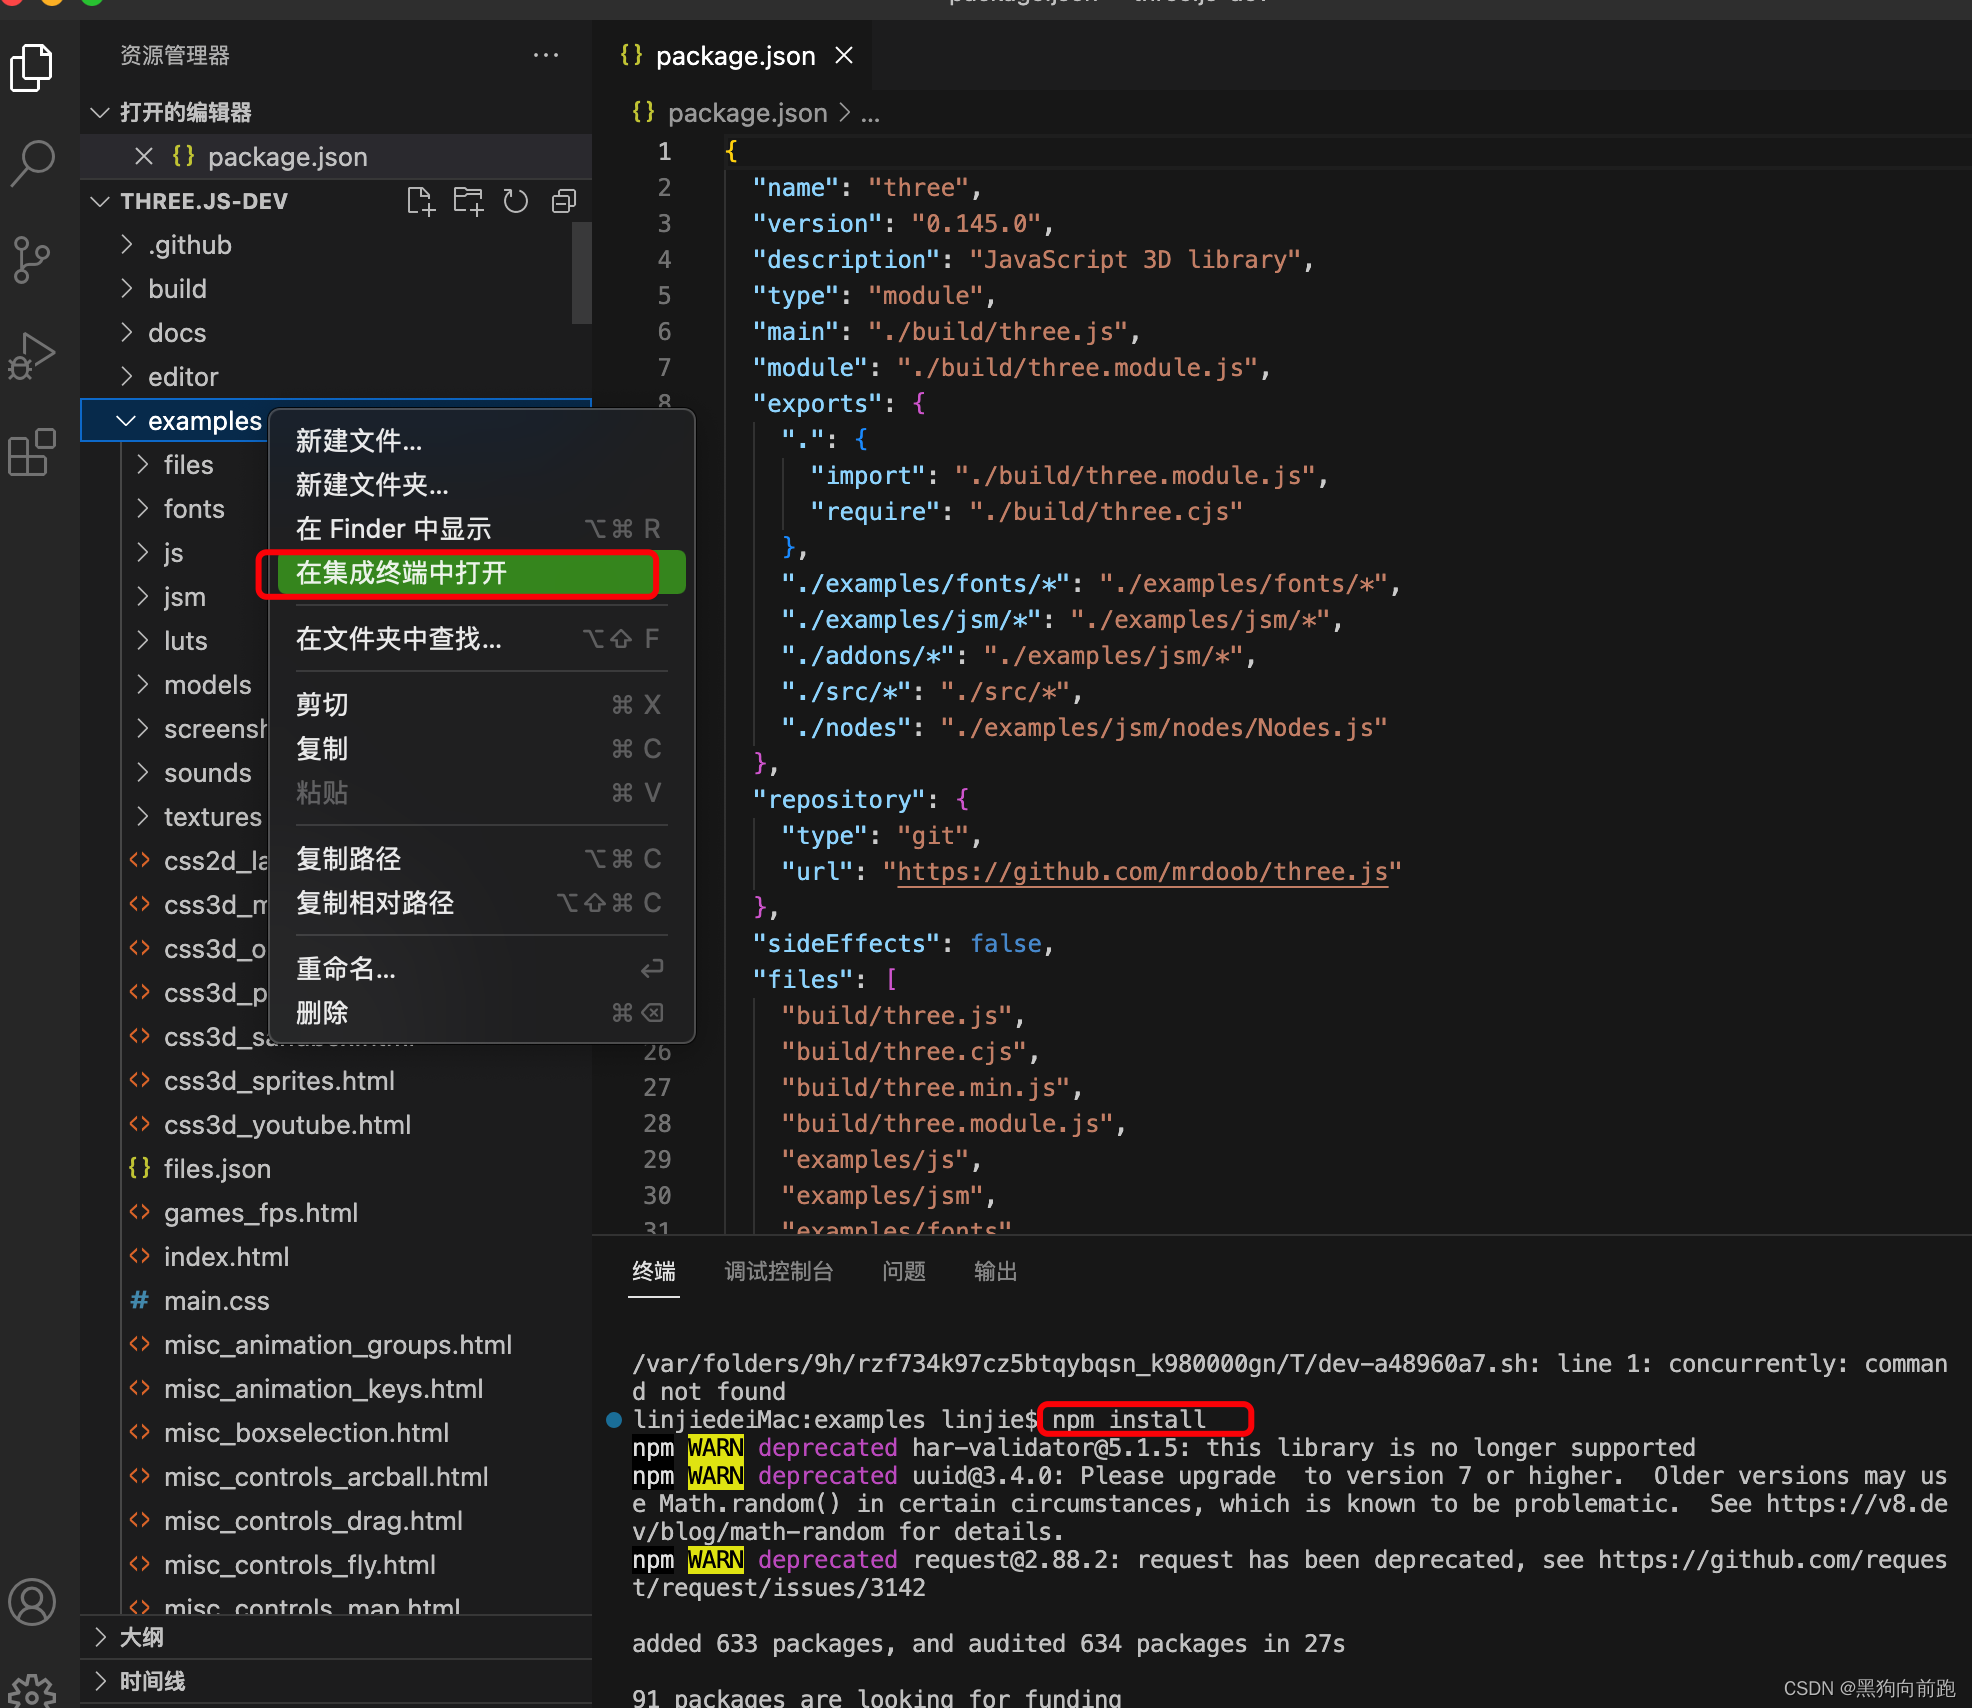The width and height of the screenshot is (1972, 1708).
Task: Open the Extensions view icon
Action: tap(32, 452)
